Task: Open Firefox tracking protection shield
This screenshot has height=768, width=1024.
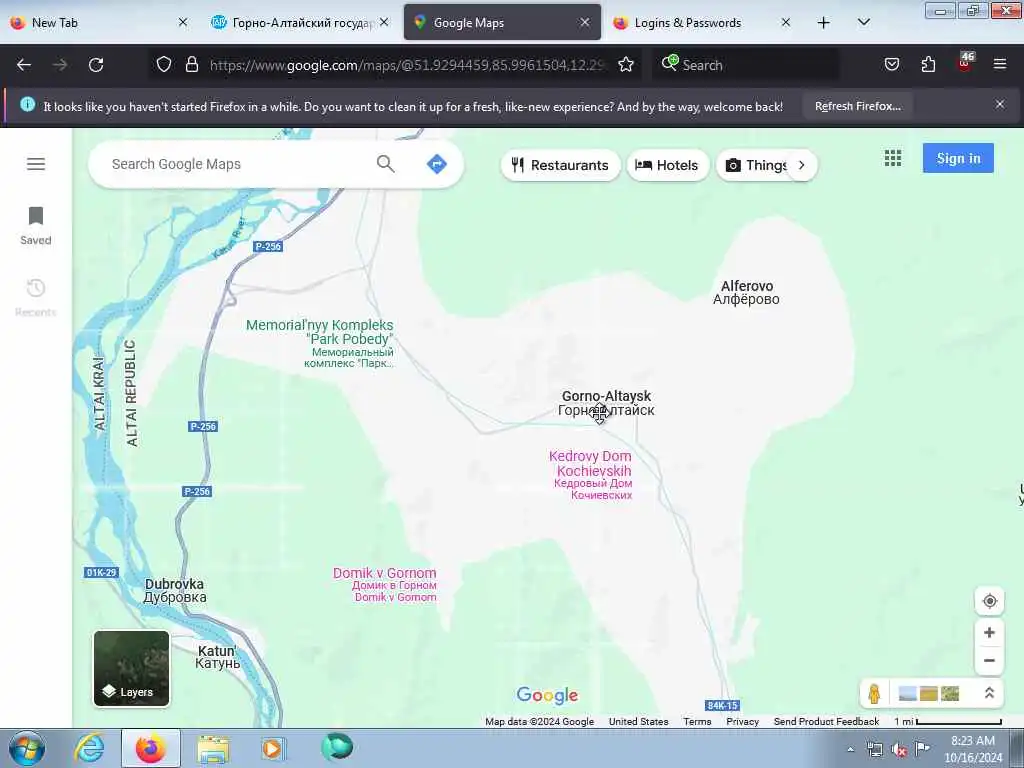Action: [x=164, y=65]
